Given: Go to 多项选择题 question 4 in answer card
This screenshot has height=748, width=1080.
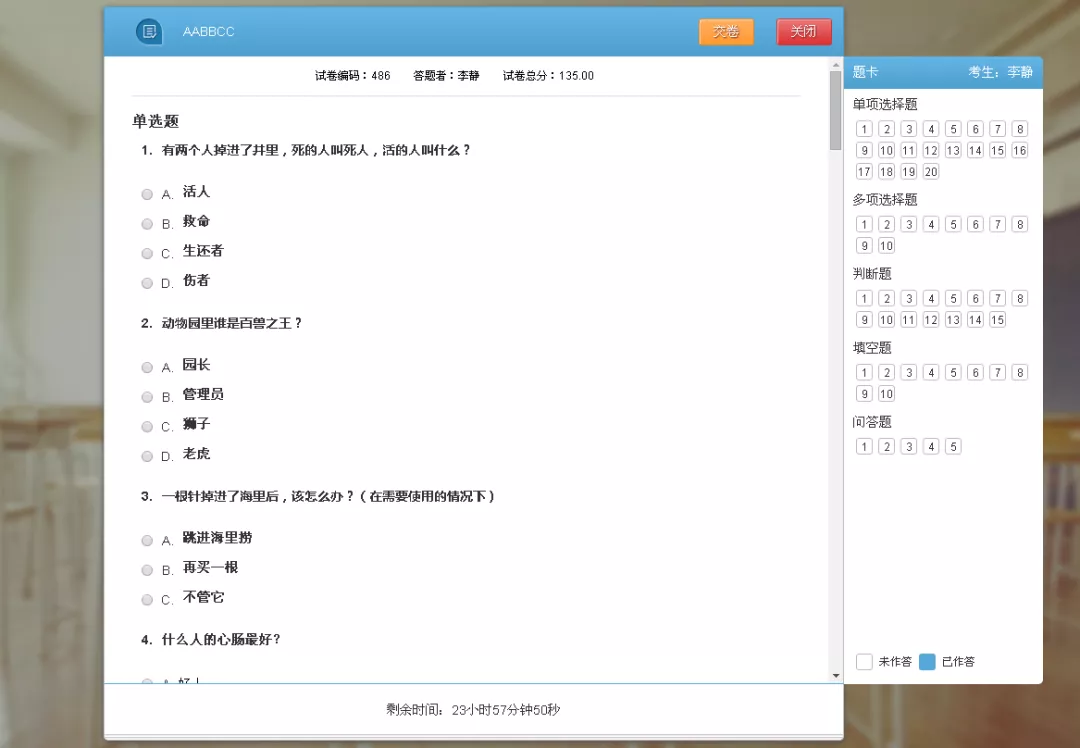Looking at the screenshot, I should pos(931,224).
